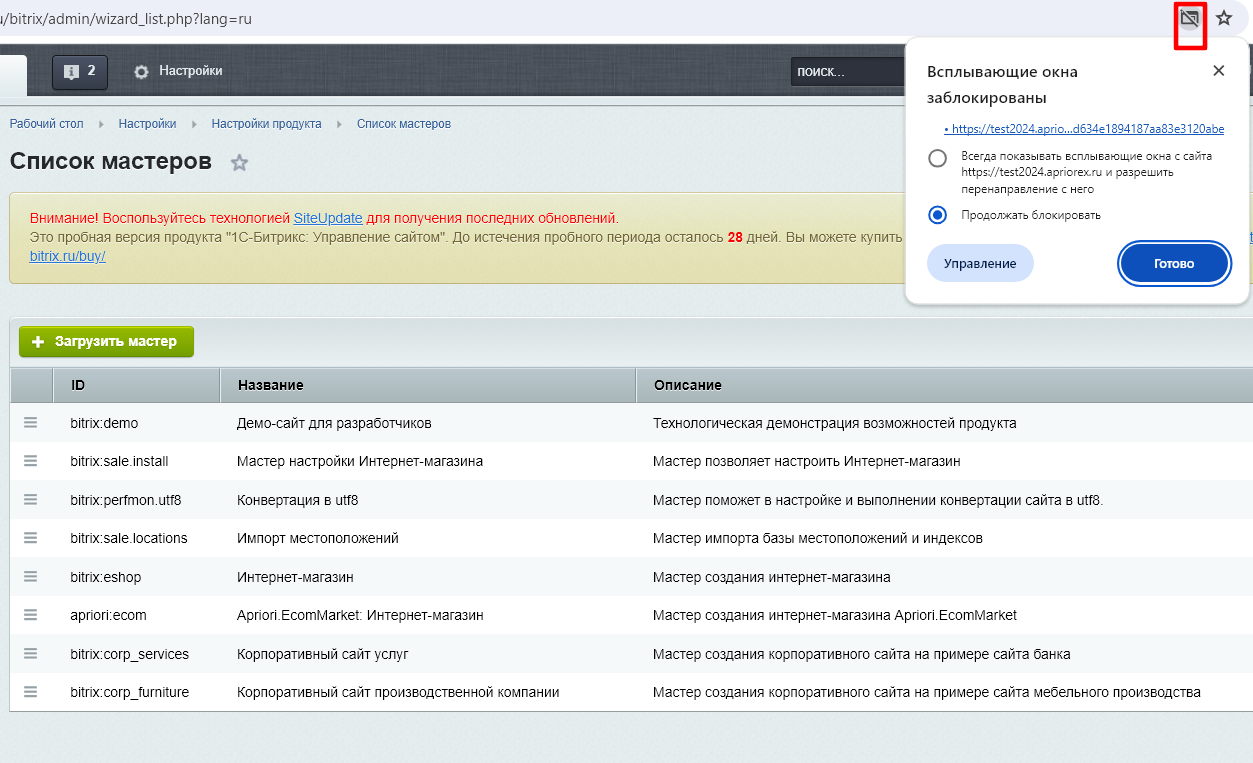Click the Управление button

[979, 264]
